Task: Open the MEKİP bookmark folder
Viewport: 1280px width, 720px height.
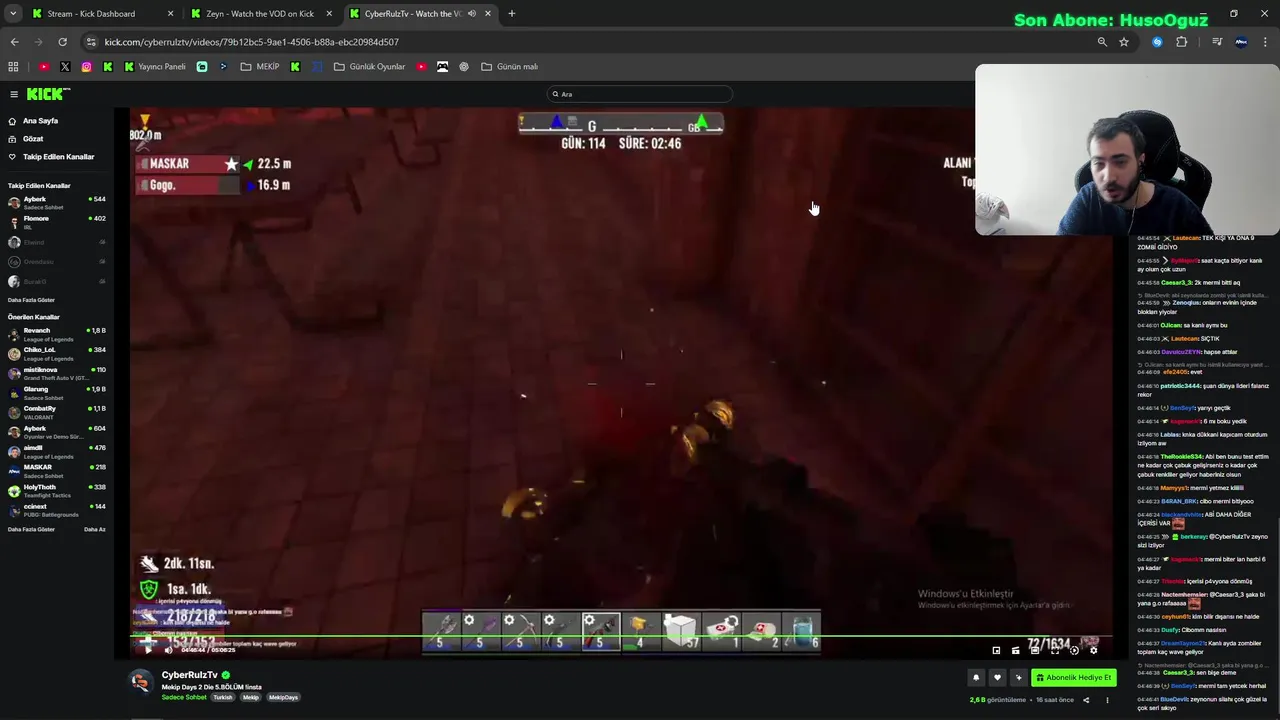Action: coord(260,67)
